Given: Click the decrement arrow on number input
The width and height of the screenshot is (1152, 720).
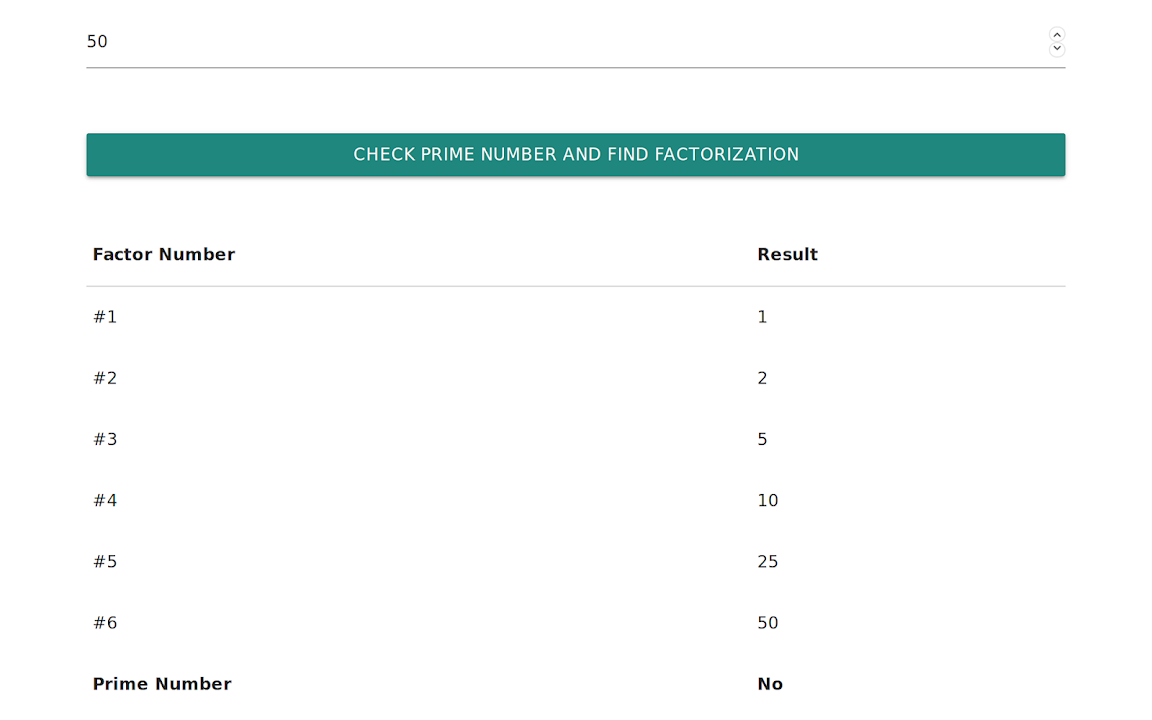Looking at the screenshot, I should tap(1057, 49).
